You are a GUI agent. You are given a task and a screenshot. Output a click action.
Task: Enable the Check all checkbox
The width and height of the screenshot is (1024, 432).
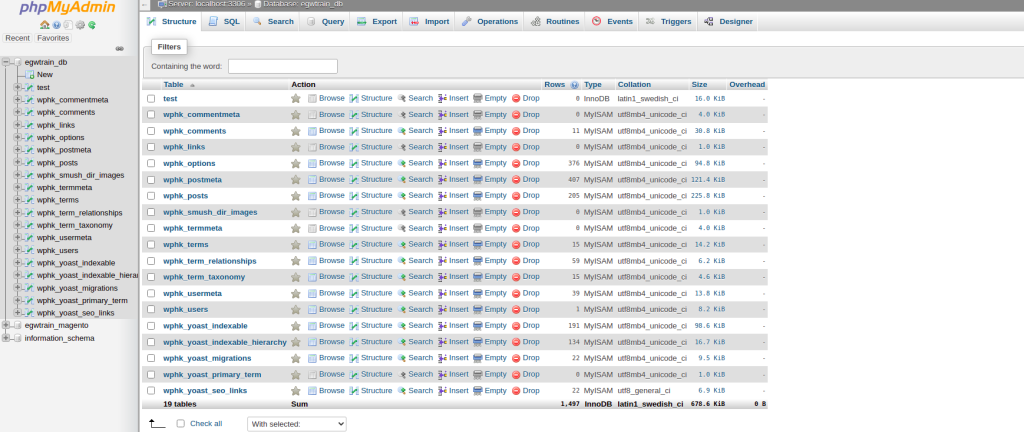(x=181, y=423)
